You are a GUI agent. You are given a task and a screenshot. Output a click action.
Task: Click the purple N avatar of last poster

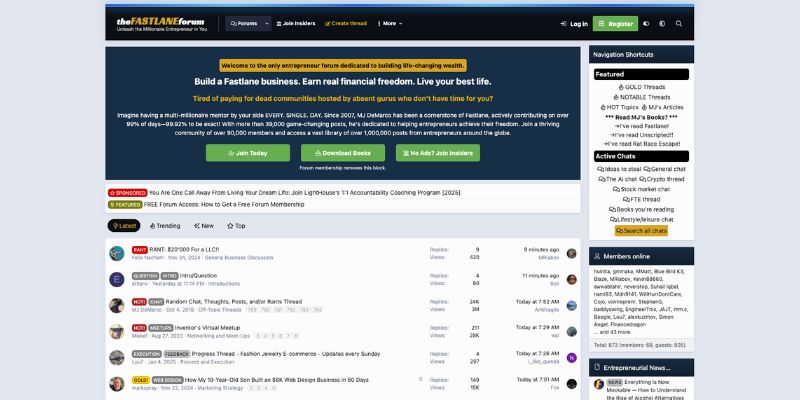click(571, 358)
